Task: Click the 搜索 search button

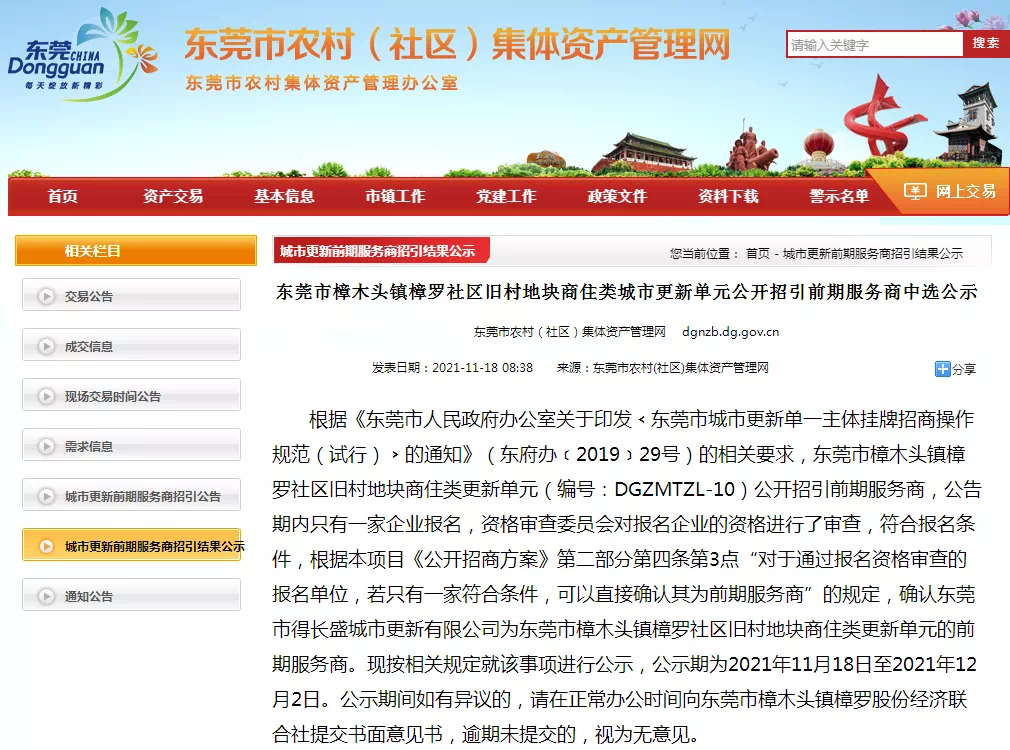Action: coord(986,44)
